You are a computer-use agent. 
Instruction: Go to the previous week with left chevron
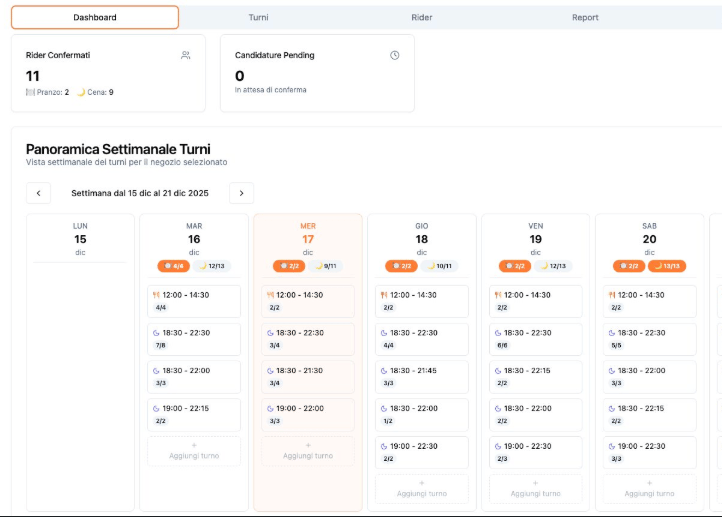pos(38,193)
